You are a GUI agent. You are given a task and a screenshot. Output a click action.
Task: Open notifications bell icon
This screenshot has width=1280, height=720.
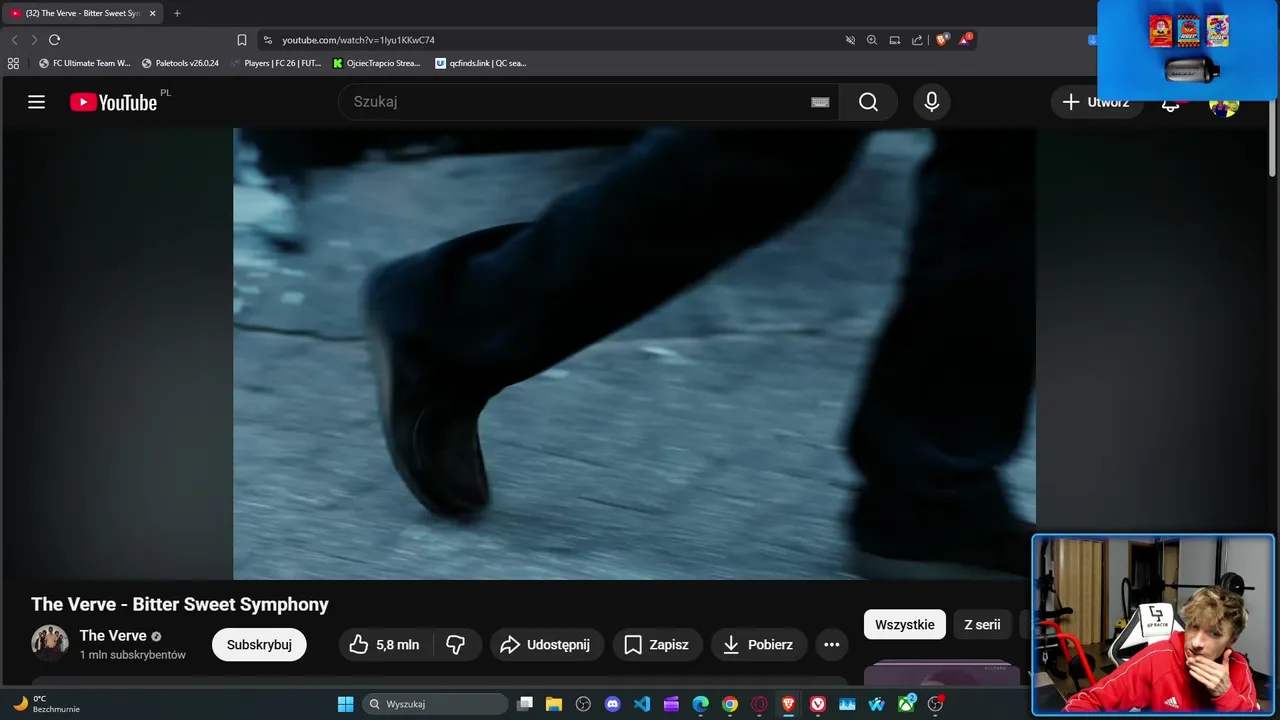[1170, 103]
